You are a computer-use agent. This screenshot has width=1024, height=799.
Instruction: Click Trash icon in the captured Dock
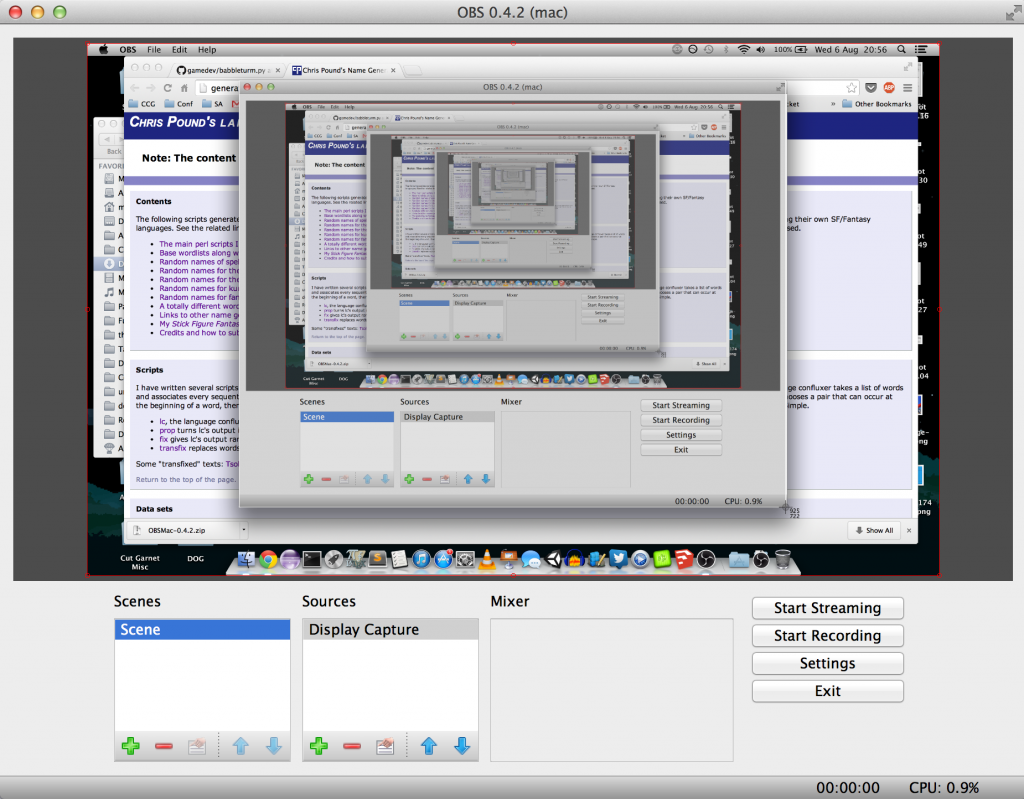782,559
